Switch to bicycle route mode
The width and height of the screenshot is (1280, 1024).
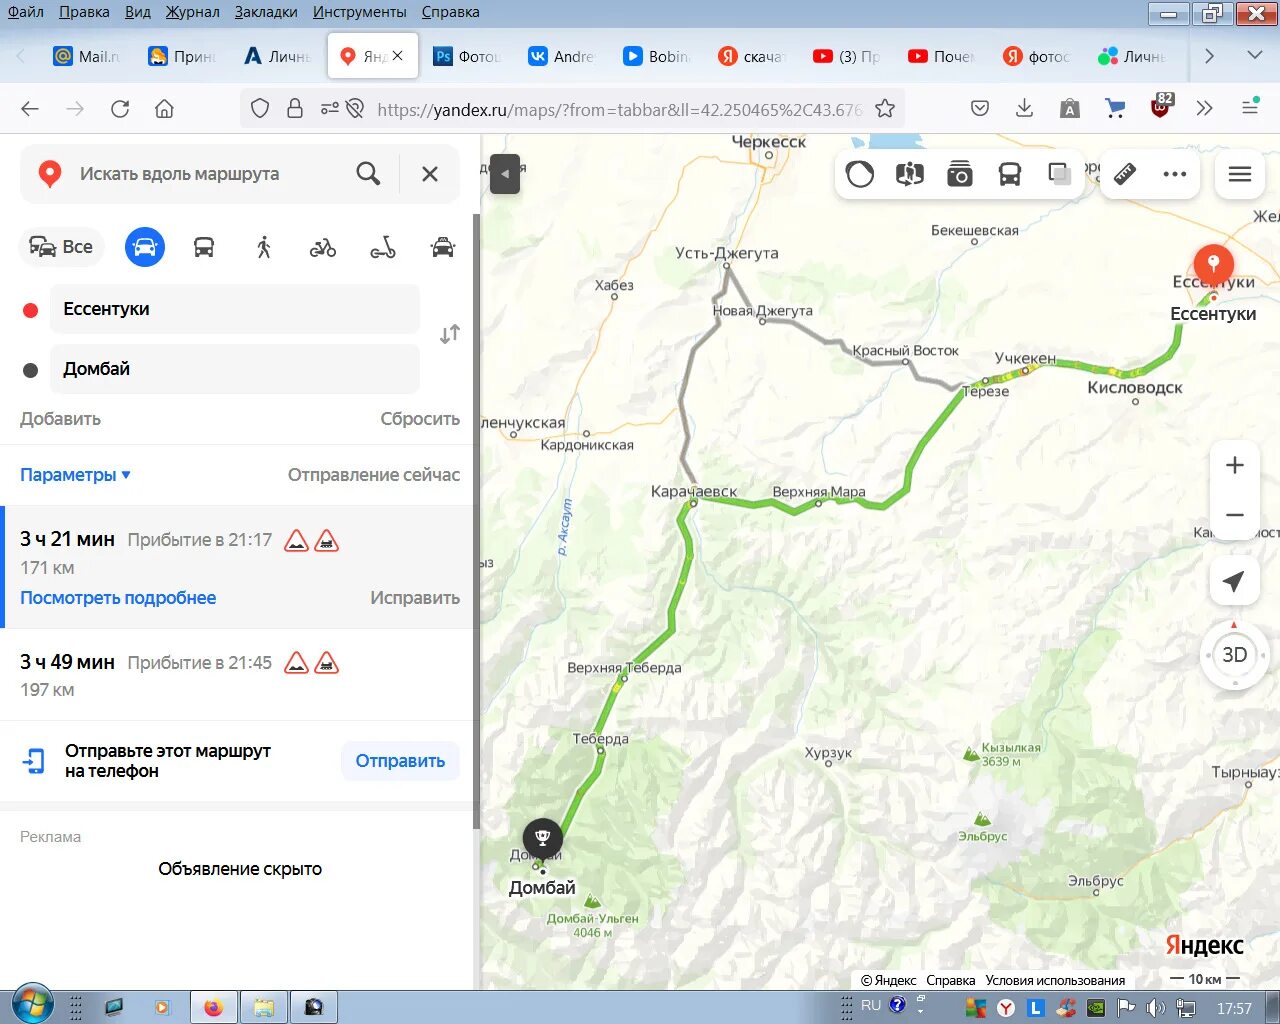point(323,247)
